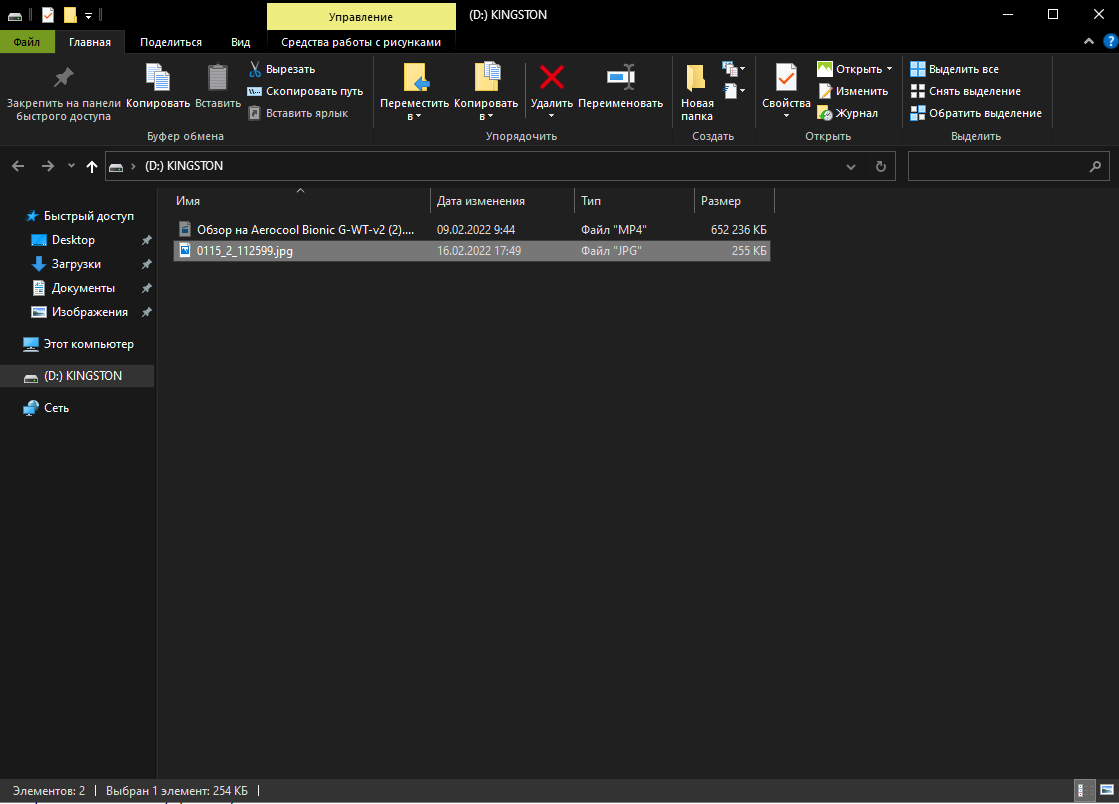Open Customize Quick Access Toolbar dropdown
Viewport: 1119px width, 804px height.
pos(88,15)
